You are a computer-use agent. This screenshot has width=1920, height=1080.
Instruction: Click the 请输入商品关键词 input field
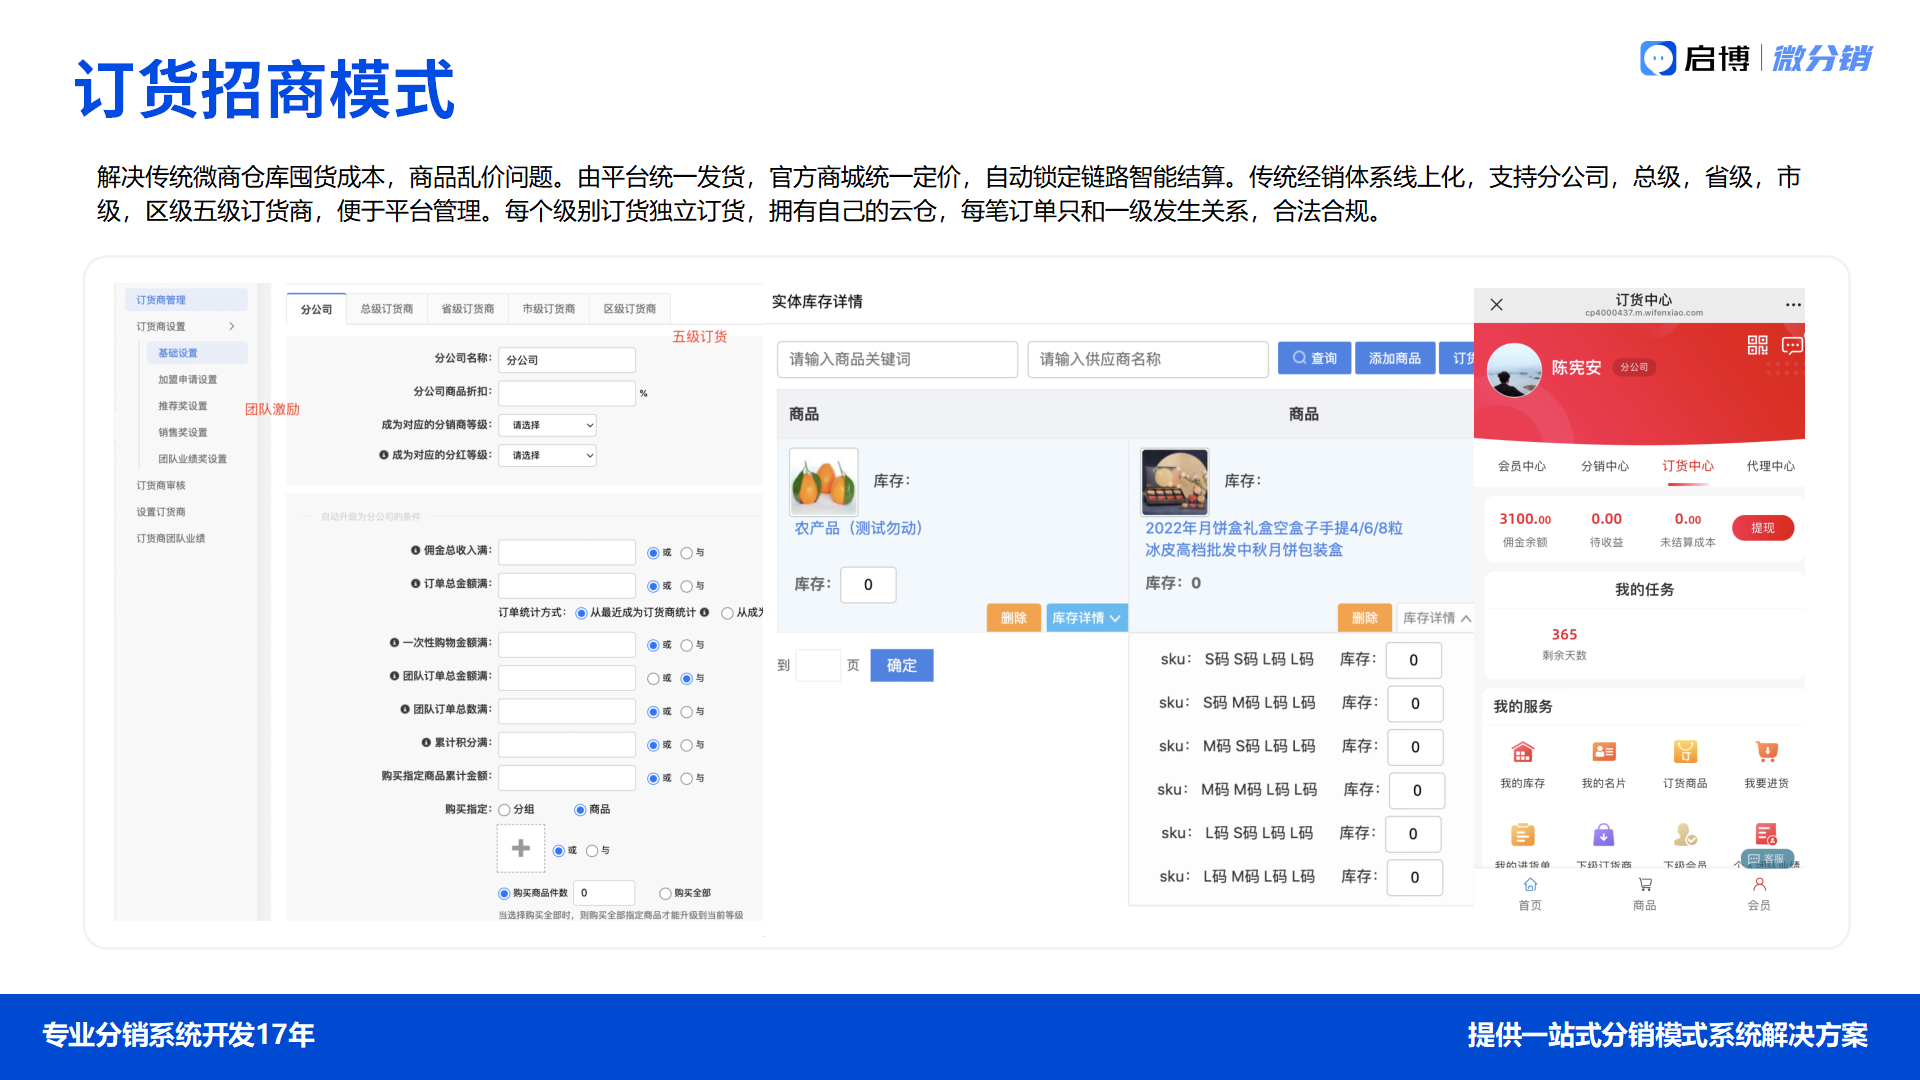tap(897, 359)
